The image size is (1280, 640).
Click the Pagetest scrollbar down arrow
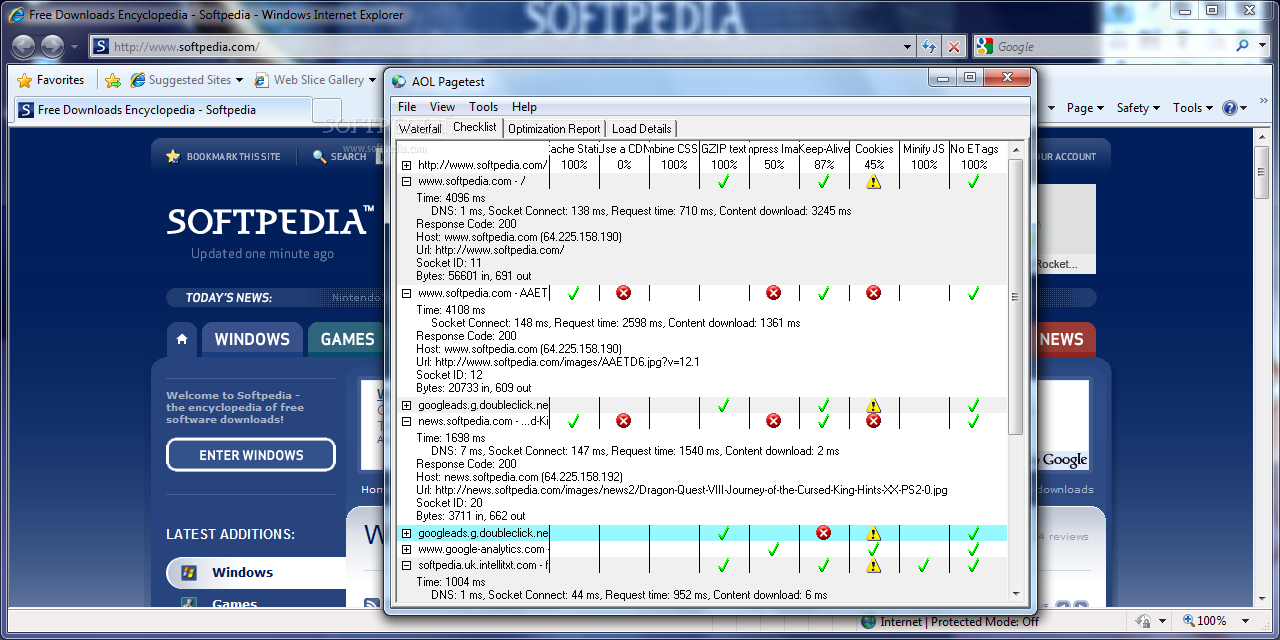(1016, 593)
